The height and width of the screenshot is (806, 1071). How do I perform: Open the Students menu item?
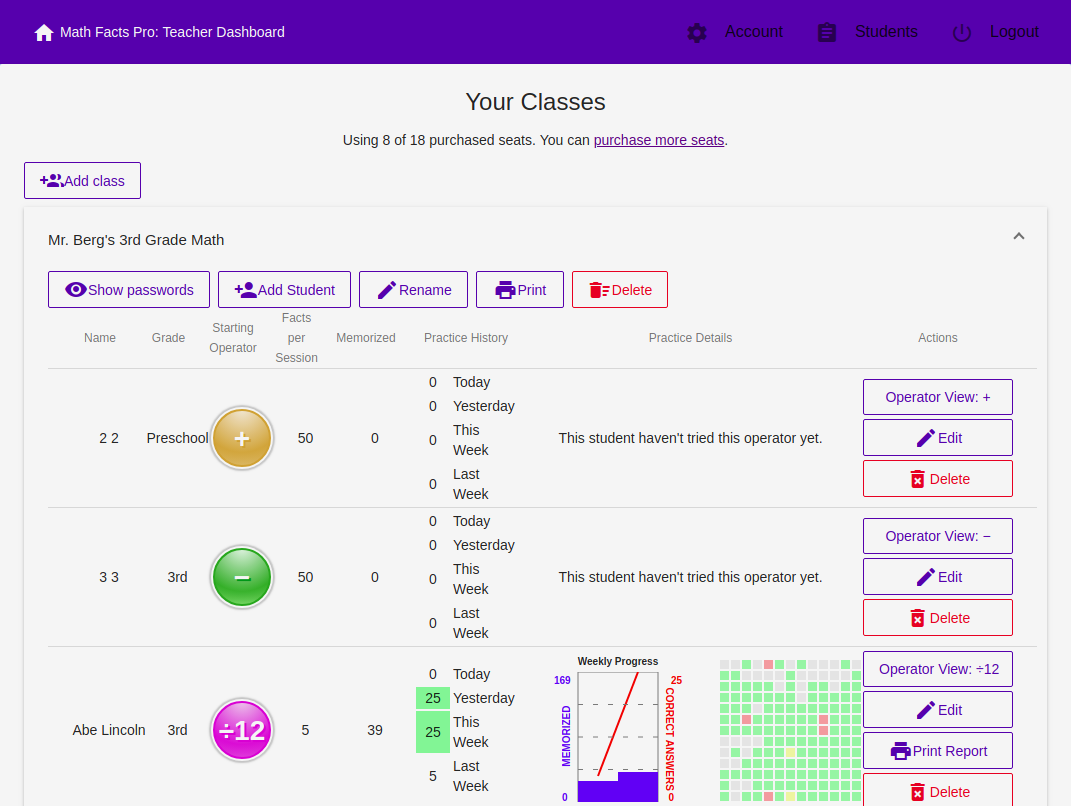tap(886, 32)
